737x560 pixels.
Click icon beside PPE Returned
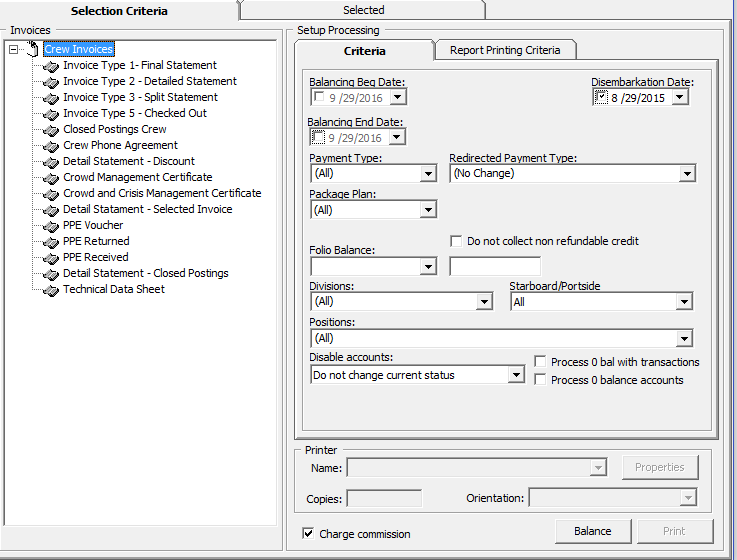click(x=51, y=242)
